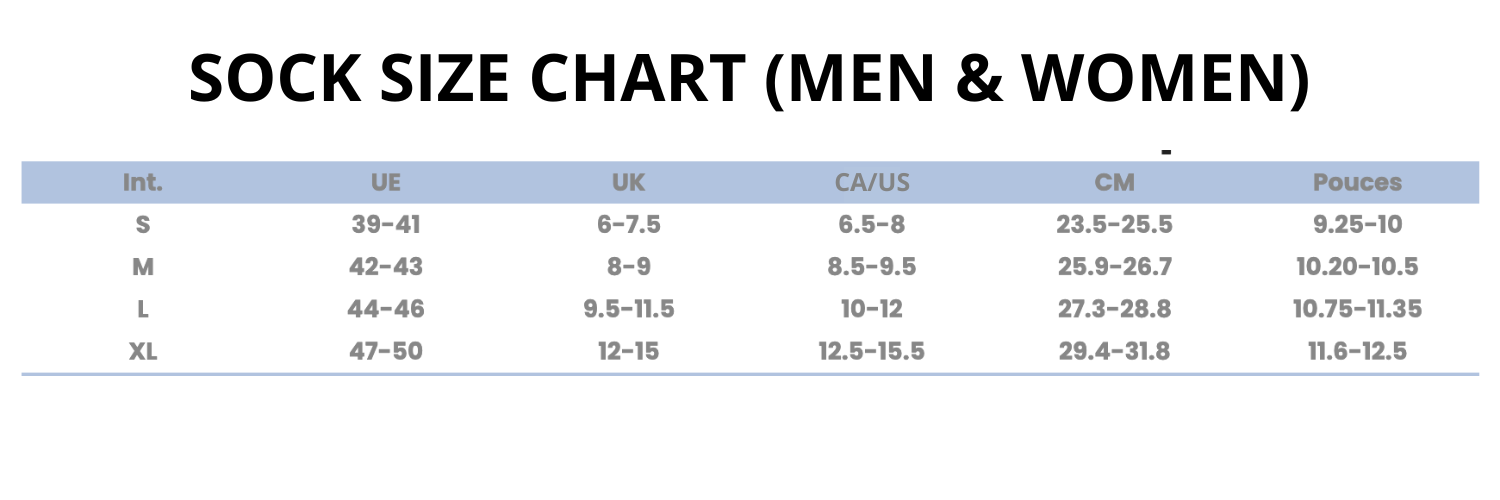Select the UE column header
1500x500 pixels.
386,183
